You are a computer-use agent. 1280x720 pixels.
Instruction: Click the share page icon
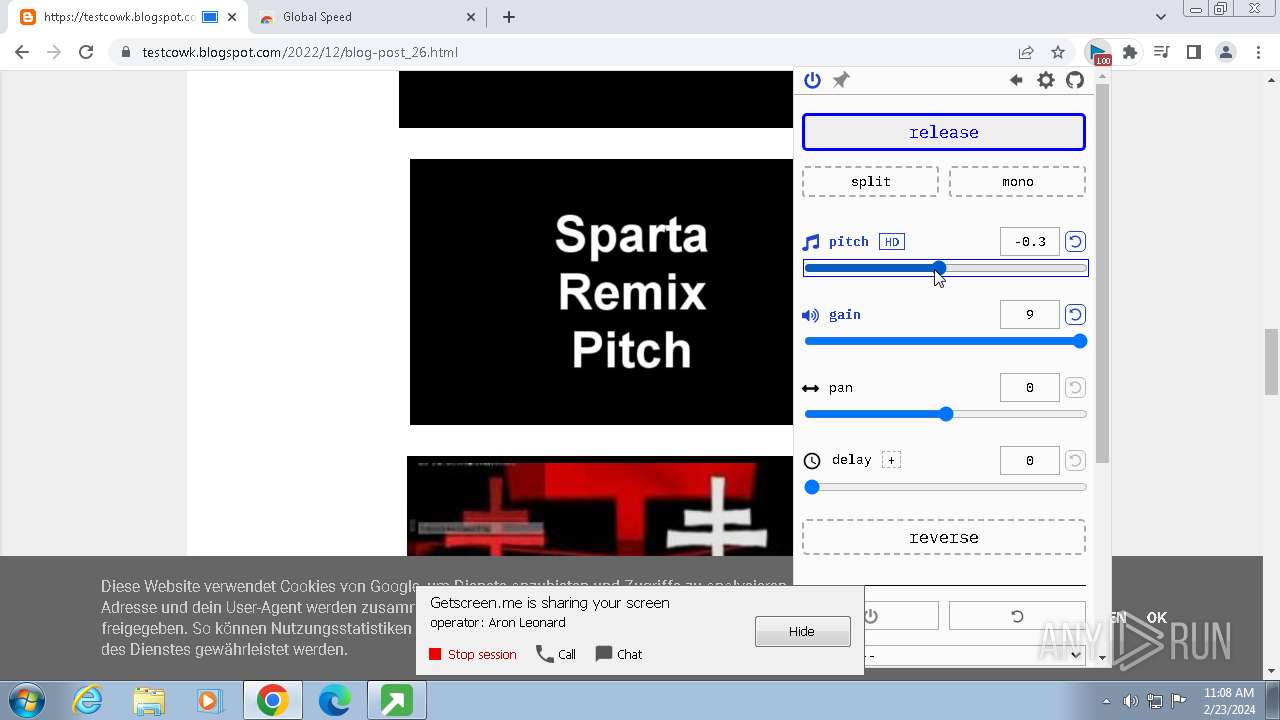tap(1026, 52)
